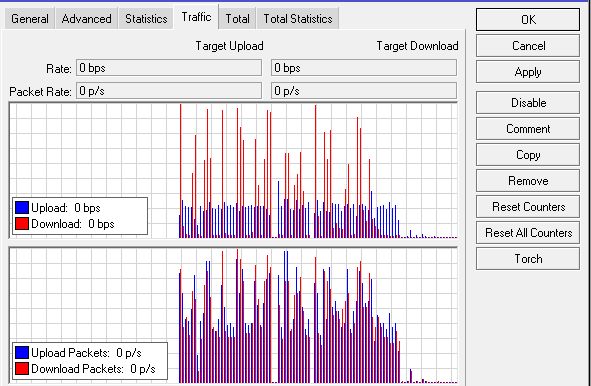
Task: Switch to the General tab
Action: (x=30, y=18)
